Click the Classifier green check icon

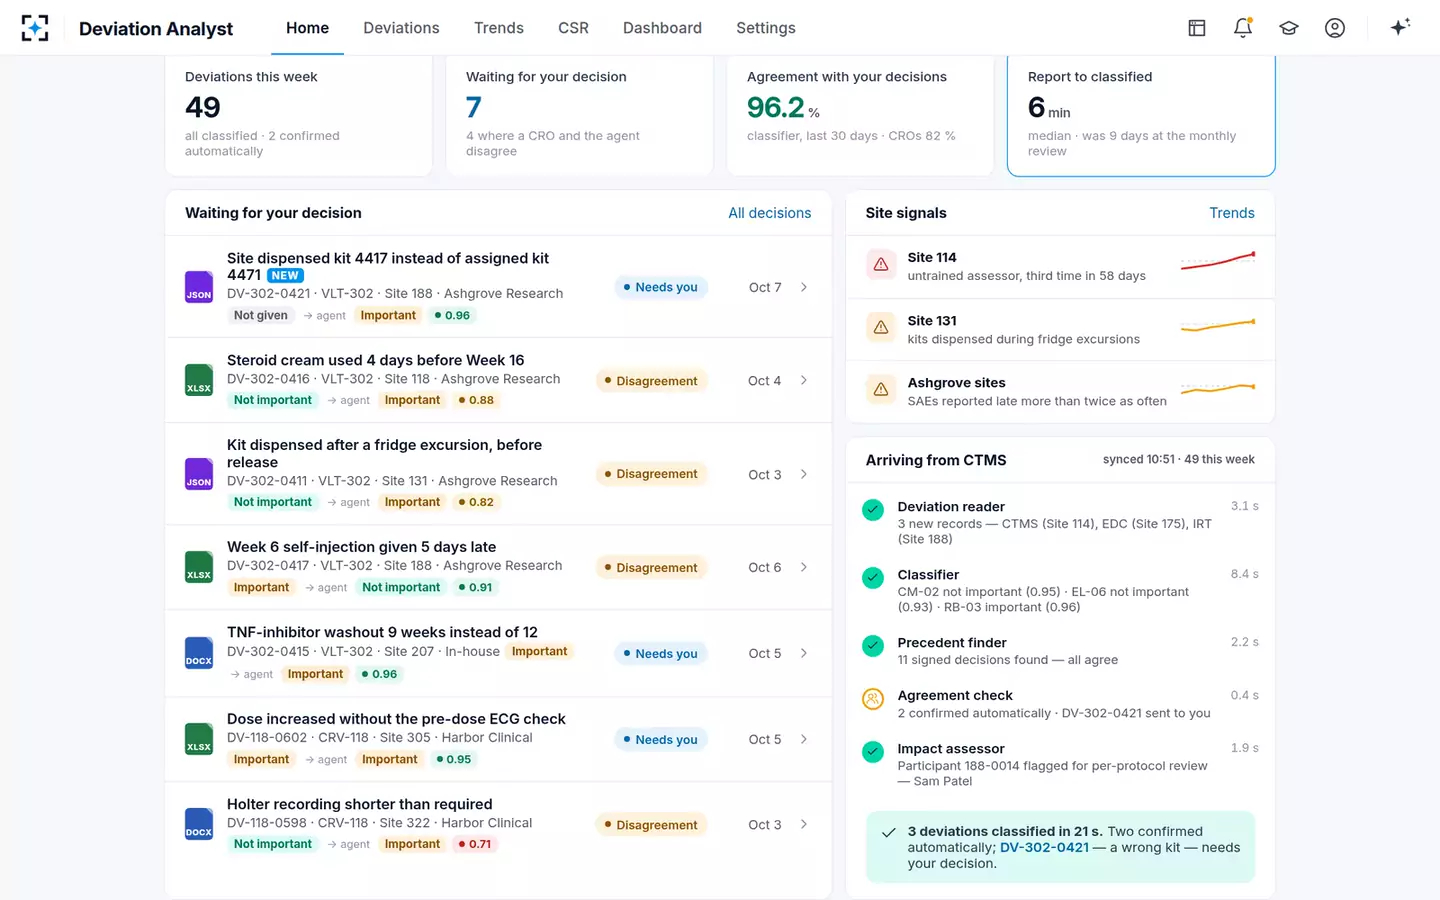click(873, 578)
